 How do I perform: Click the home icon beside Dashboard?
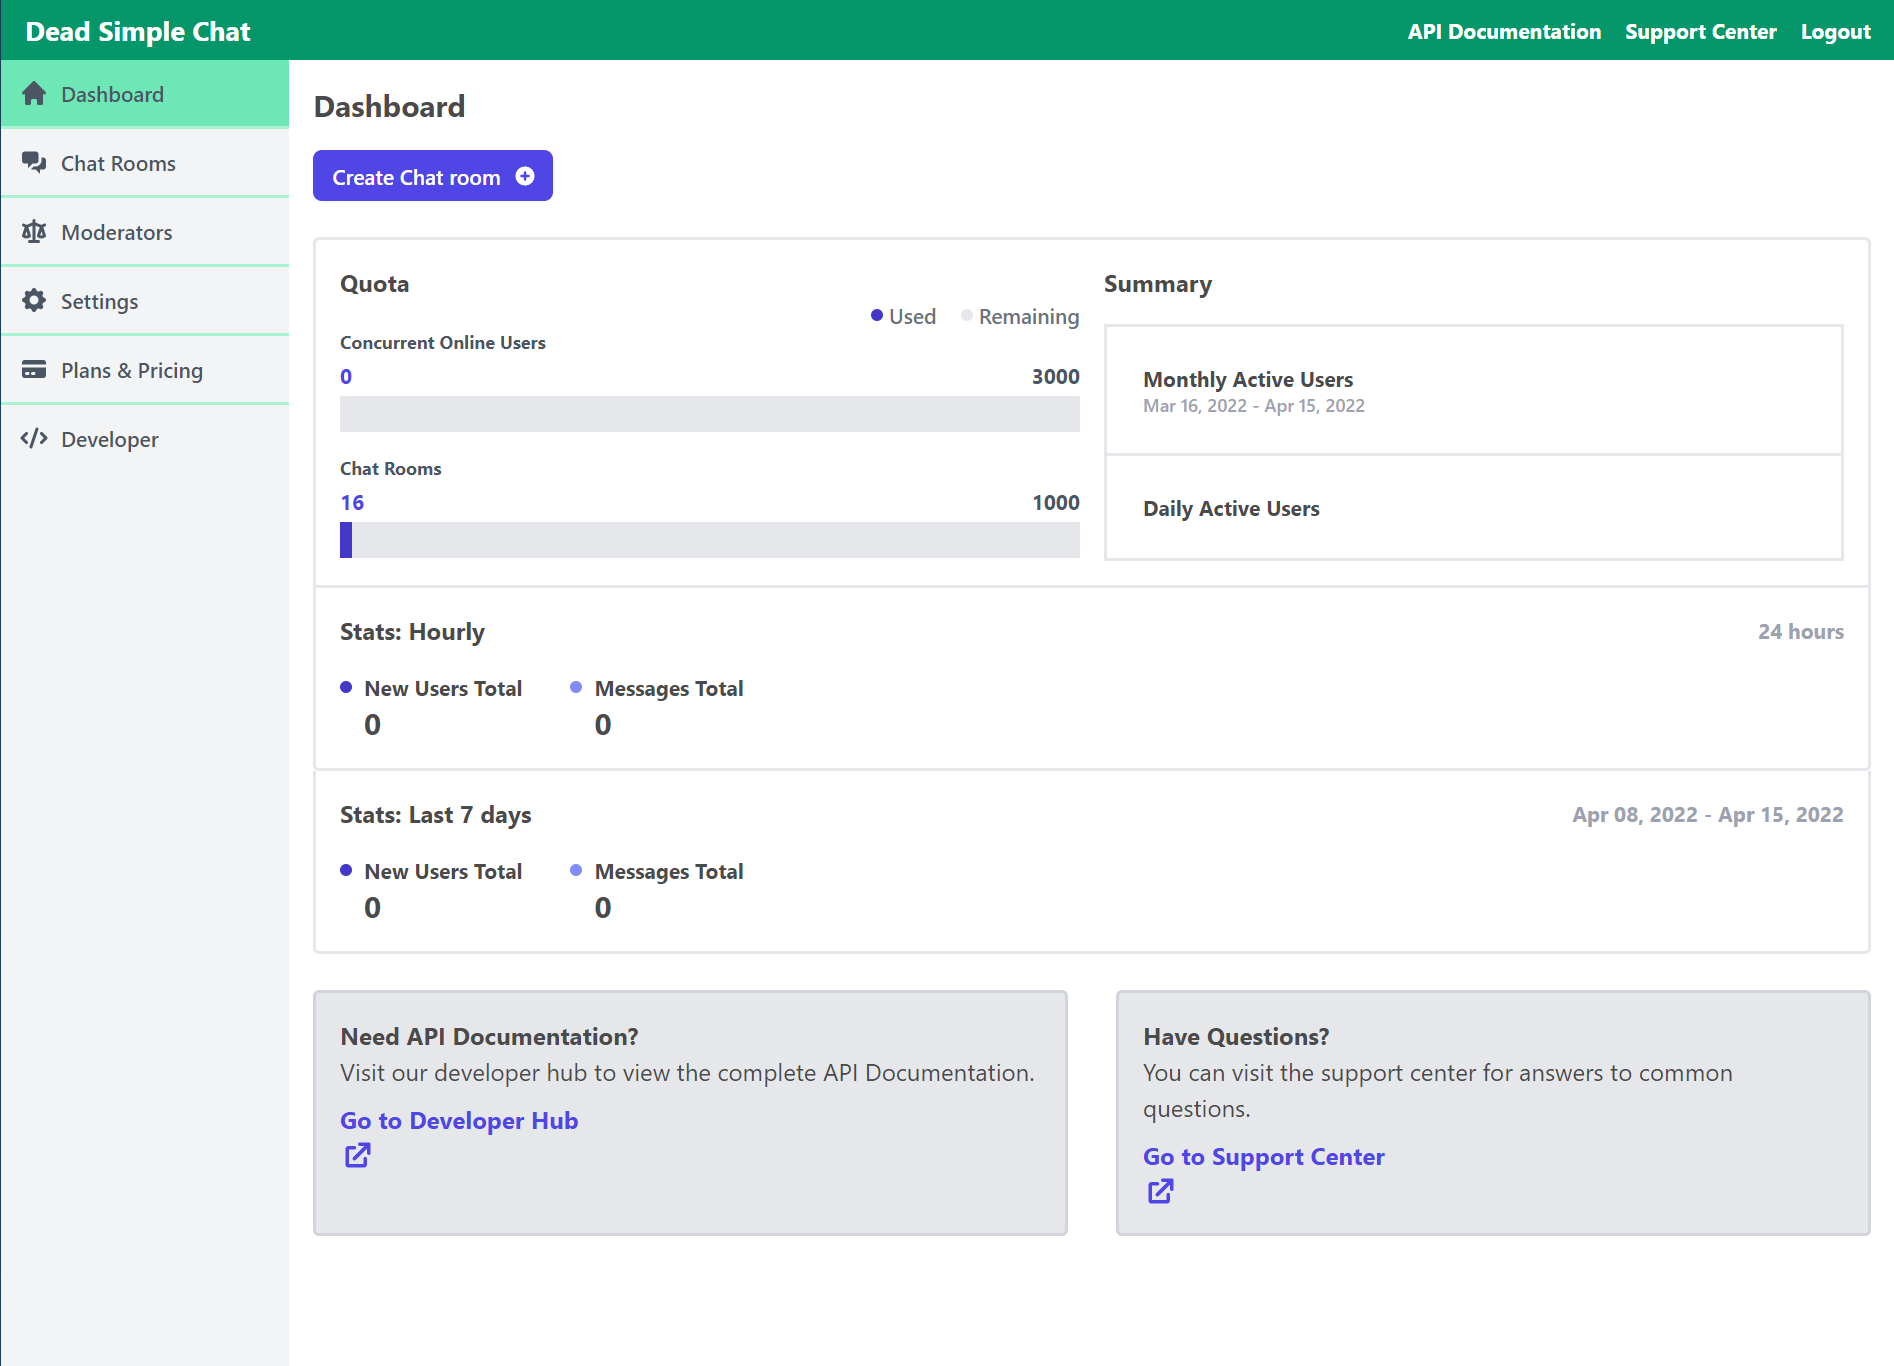coord(34,94)
